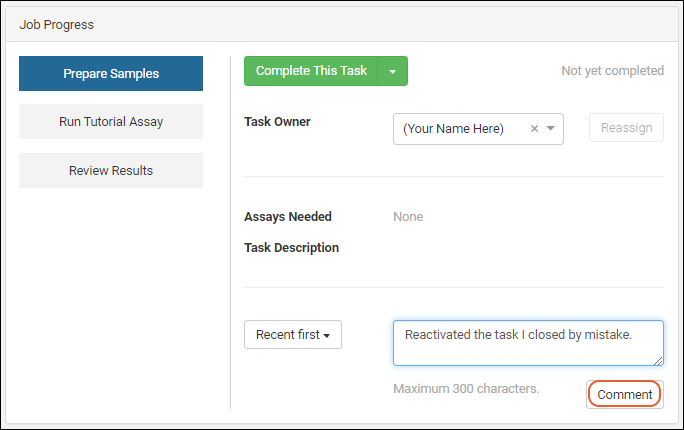
Task: Click the Task Description label
Action: (291, 248)
